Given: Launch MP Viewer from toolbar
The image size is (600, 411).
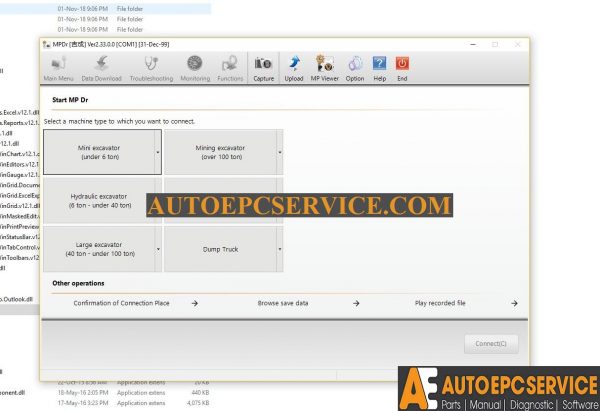Looking at the screenshot, I should click(x=324, y=68).
